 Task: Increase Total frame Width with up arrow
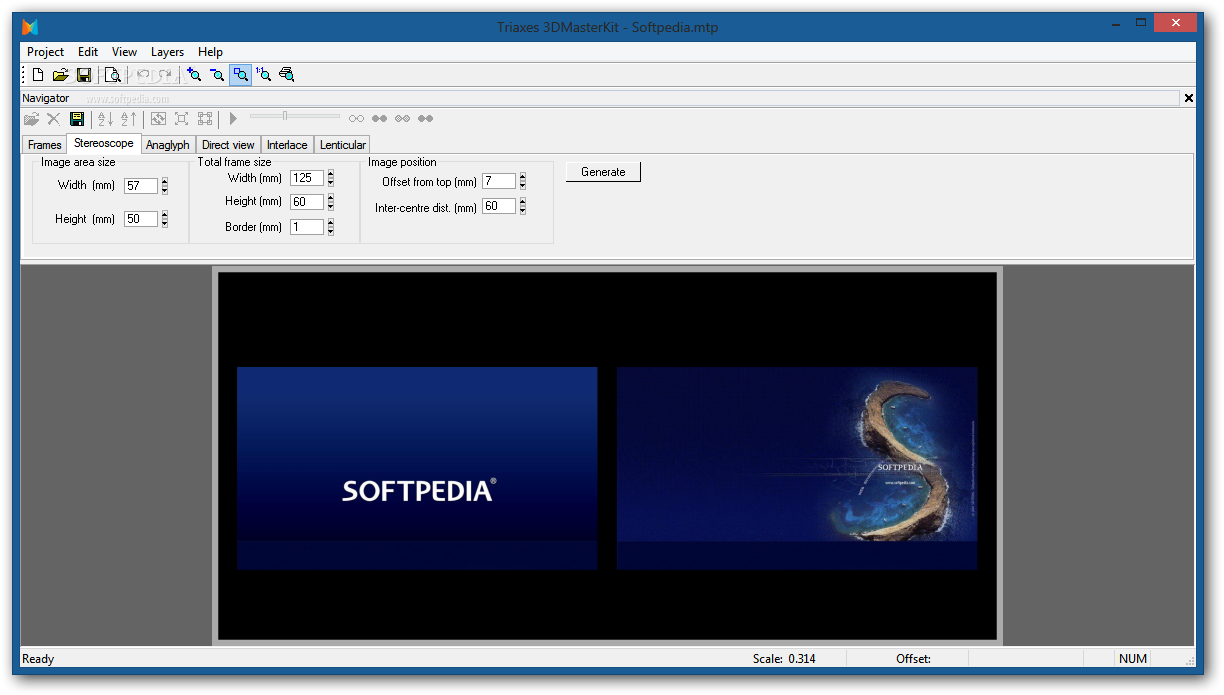point(331,174)
